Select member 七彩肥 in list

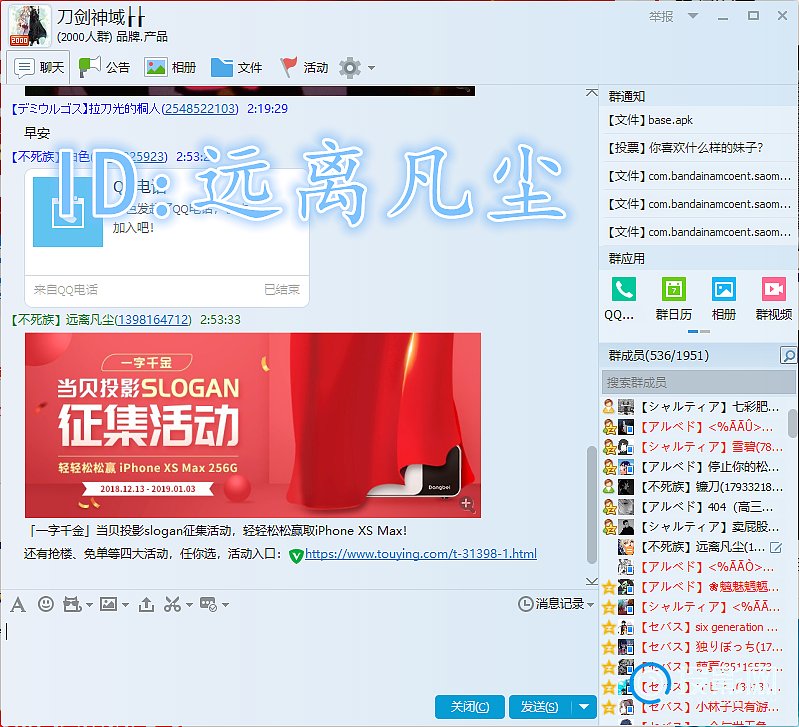point(699,407)
